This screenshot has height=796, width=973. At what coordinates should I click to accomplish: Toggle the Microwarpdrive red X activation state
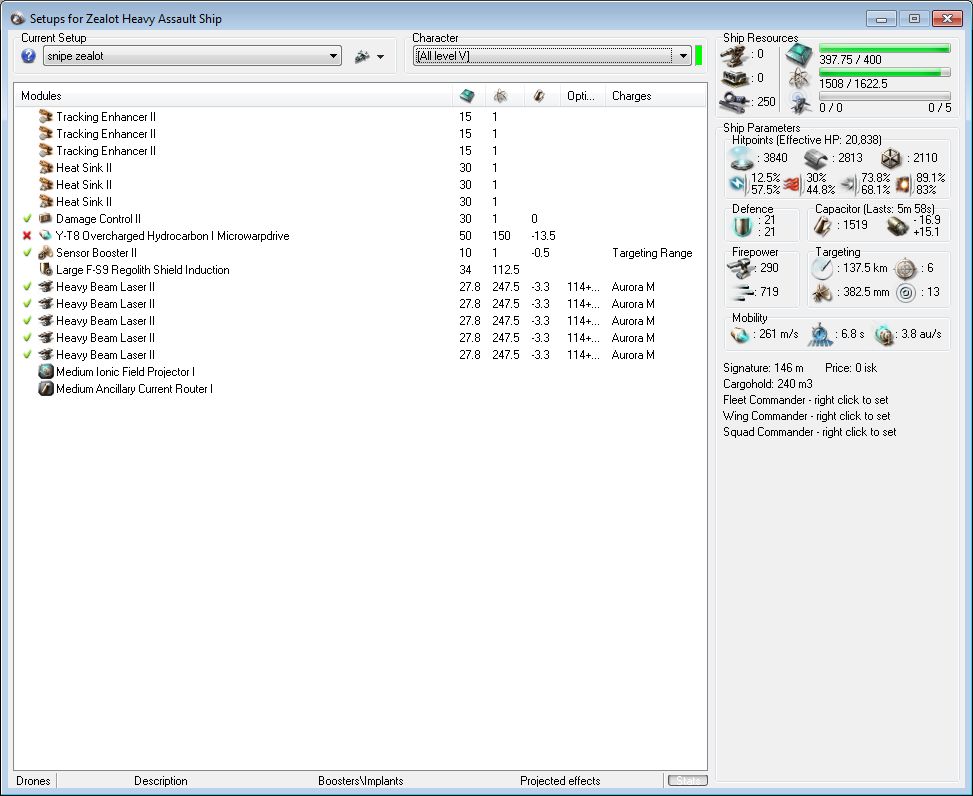pyautogui.click(x=27, y=236)
